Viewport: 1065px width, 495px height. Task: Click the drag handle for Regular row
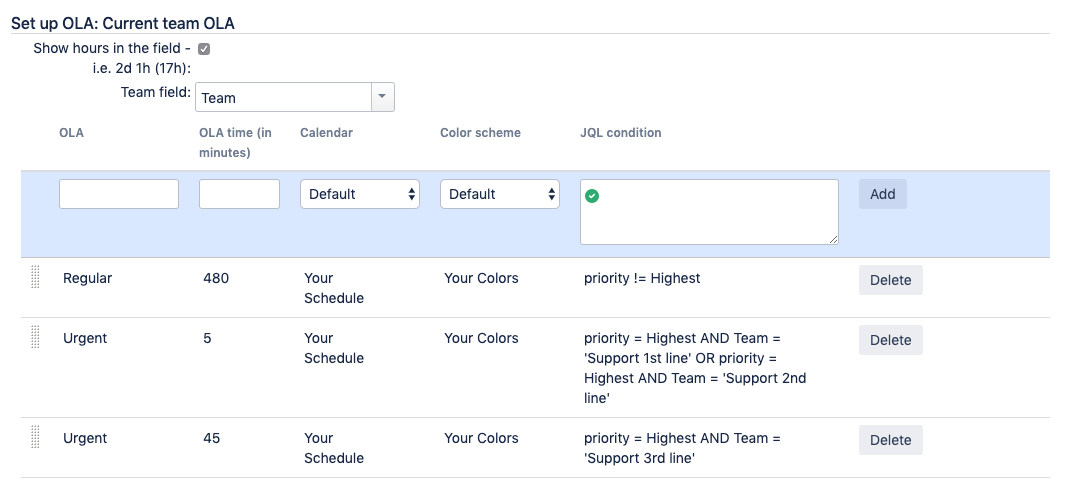[x=36, y=278]
